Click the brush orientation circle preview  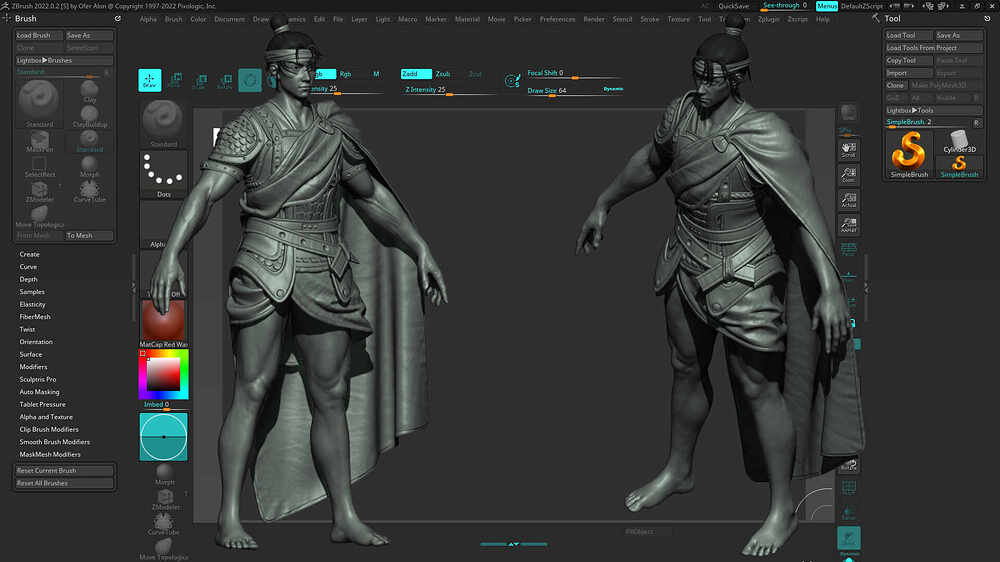coord(163,436)
